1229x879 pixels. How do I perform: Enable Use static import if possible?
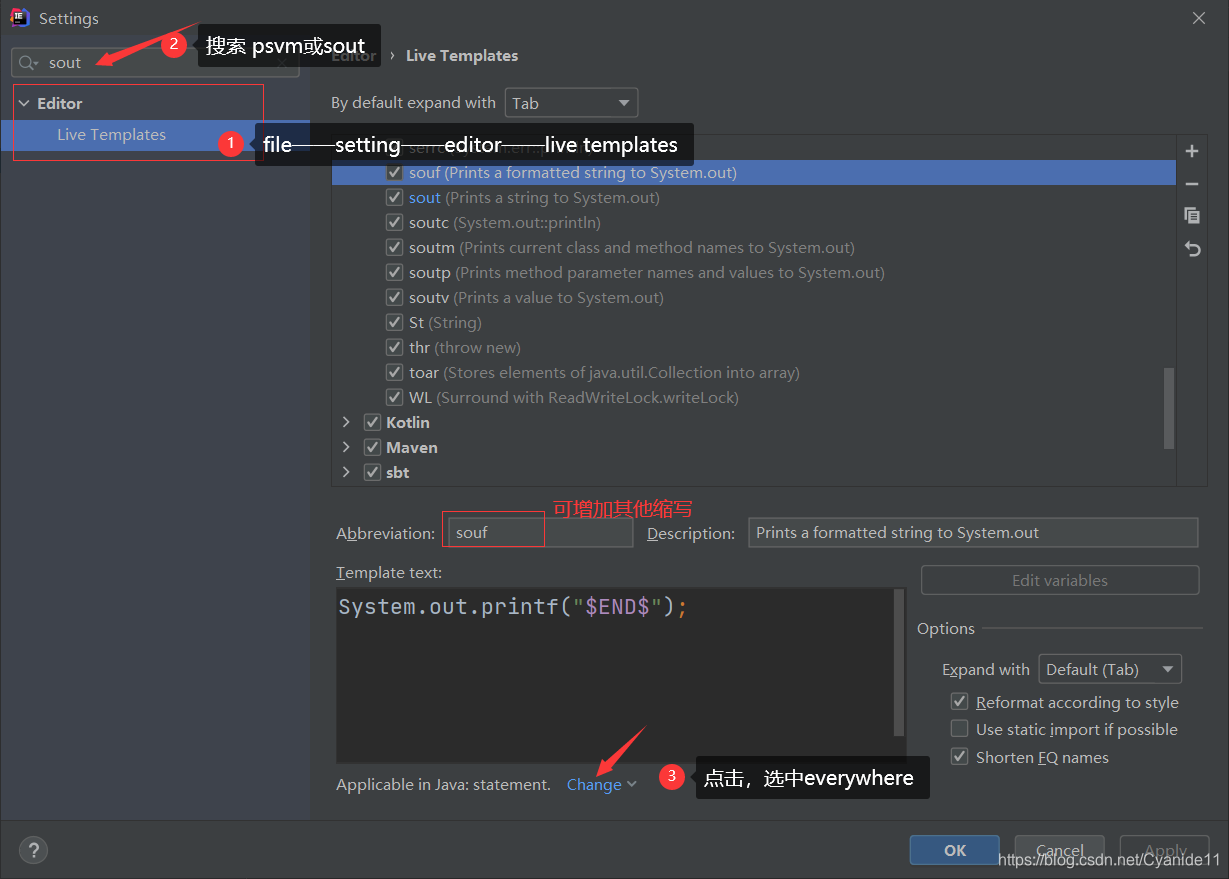[x=959, y=729]
